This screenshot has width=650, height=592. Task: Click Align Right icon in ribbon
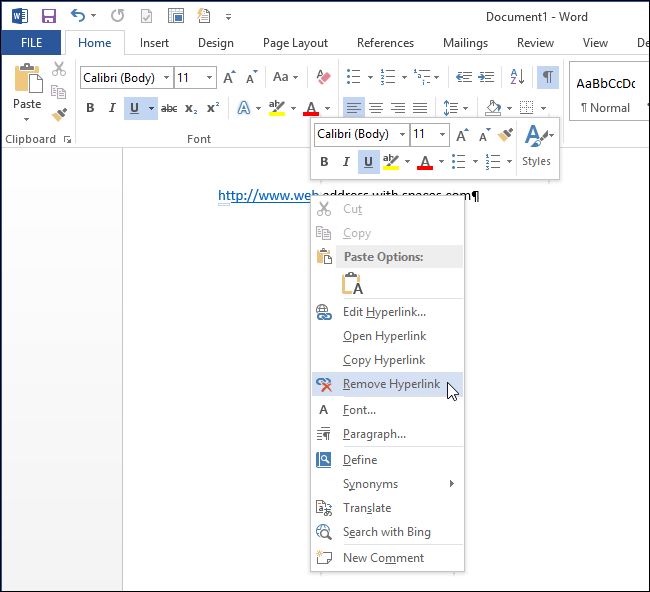[398, 109]
